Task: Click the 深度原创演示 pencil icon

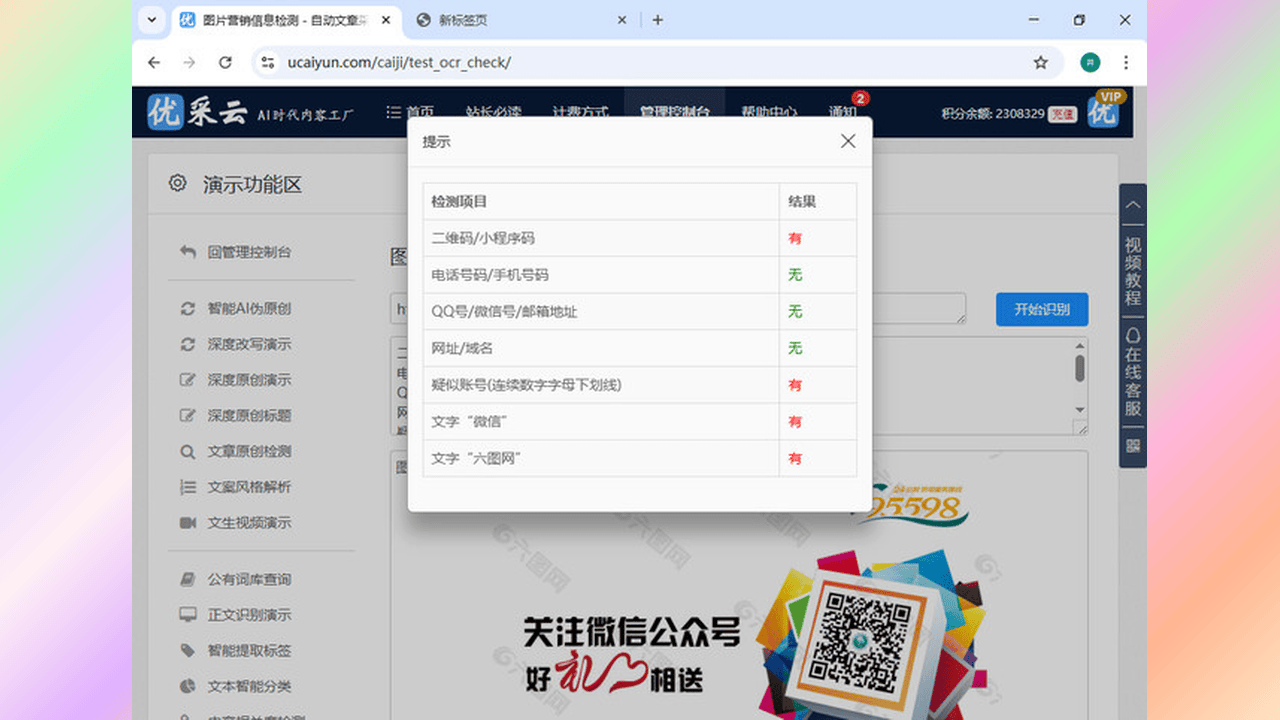Action: tap(187, 380)
